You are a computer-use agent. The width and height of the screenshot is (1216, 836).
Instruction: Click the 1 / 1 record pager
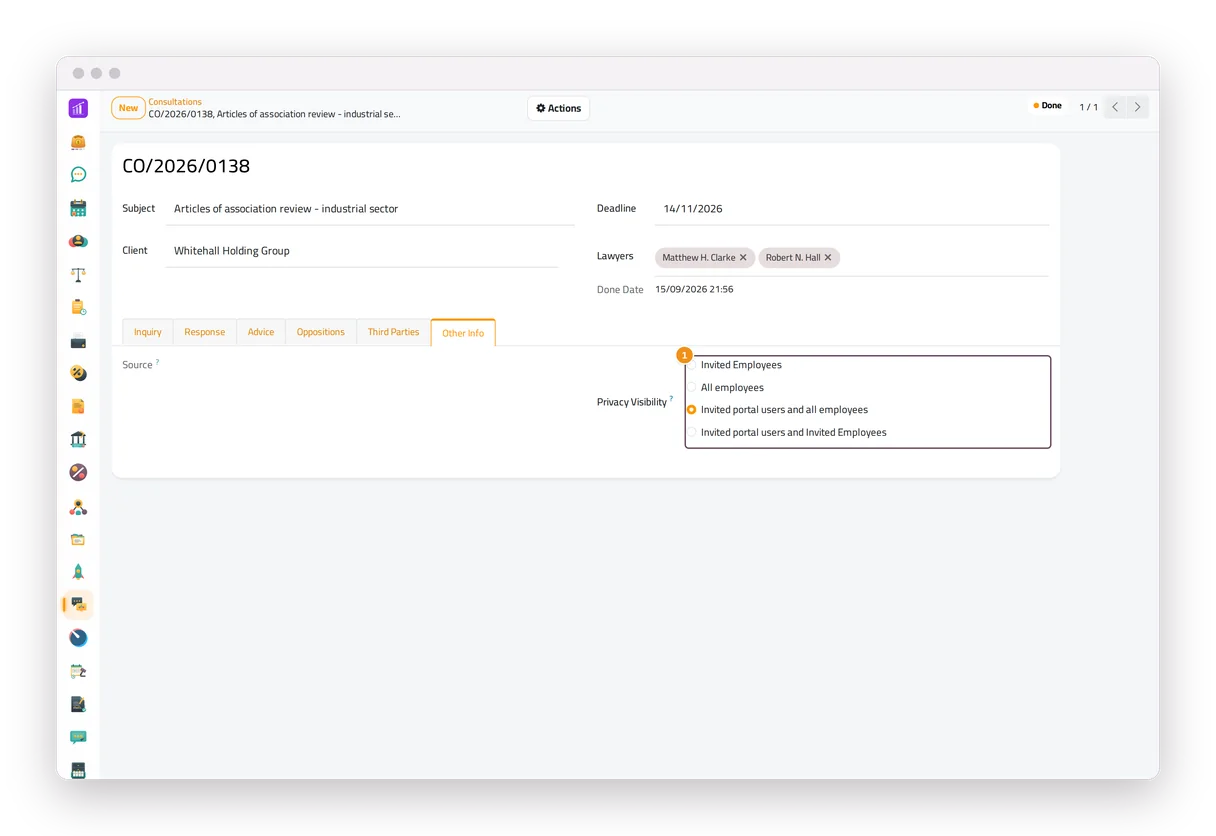(1088, 107)
